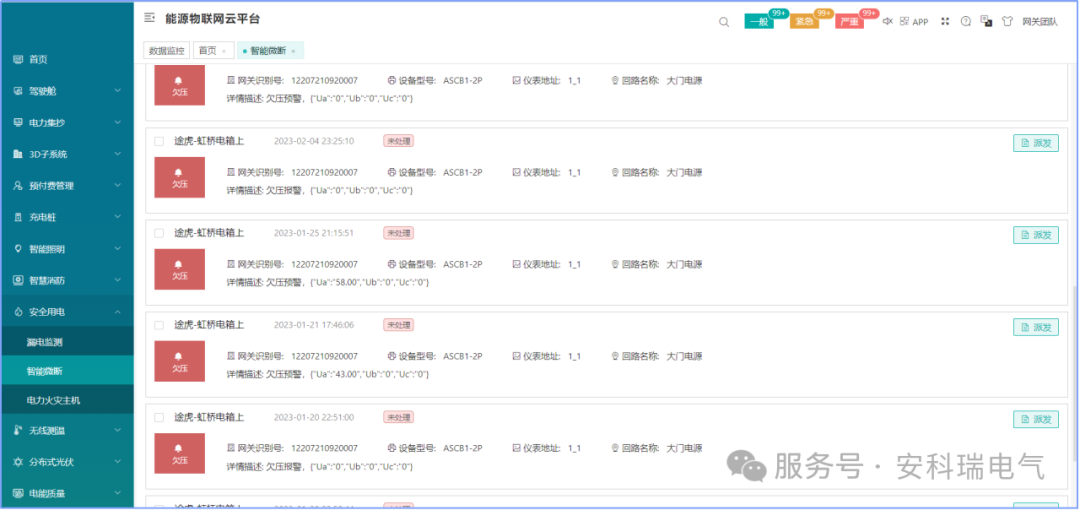Check the 2023-01-21 17:46:06 alarm checkbox
The width and height of the screenshot is (1080, 510).
tap(159, 325)
